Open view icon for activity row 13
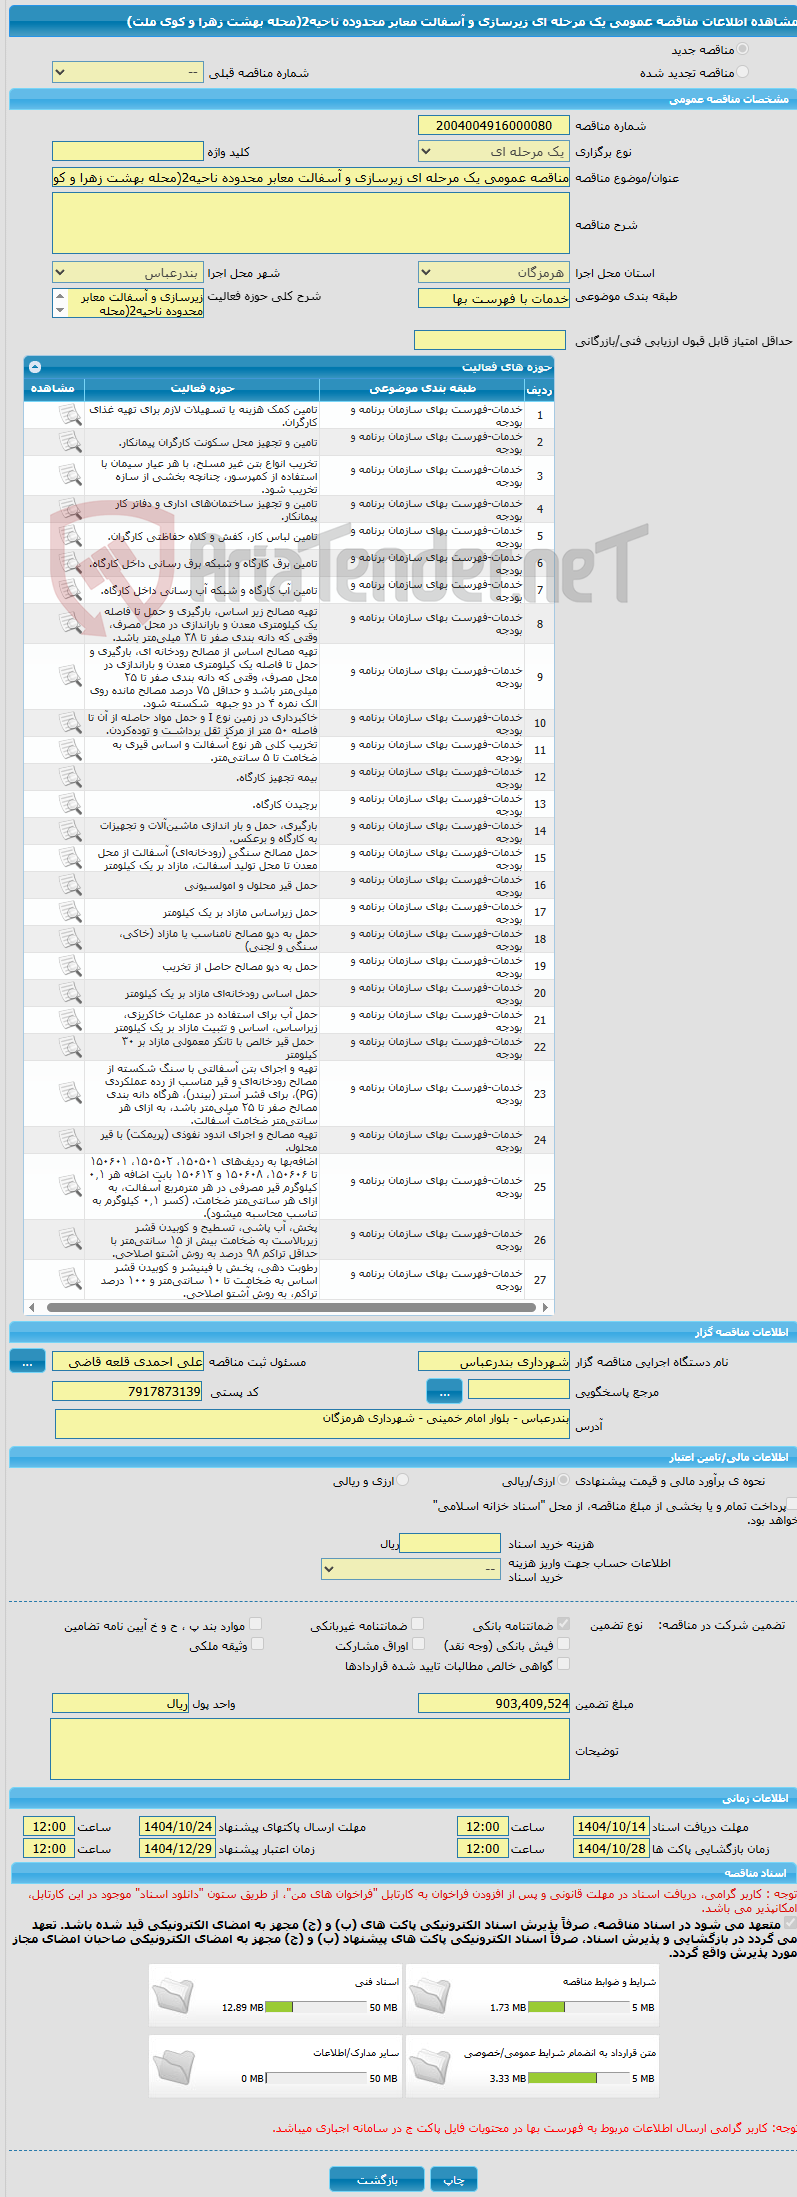 click(x=70, y=804)
